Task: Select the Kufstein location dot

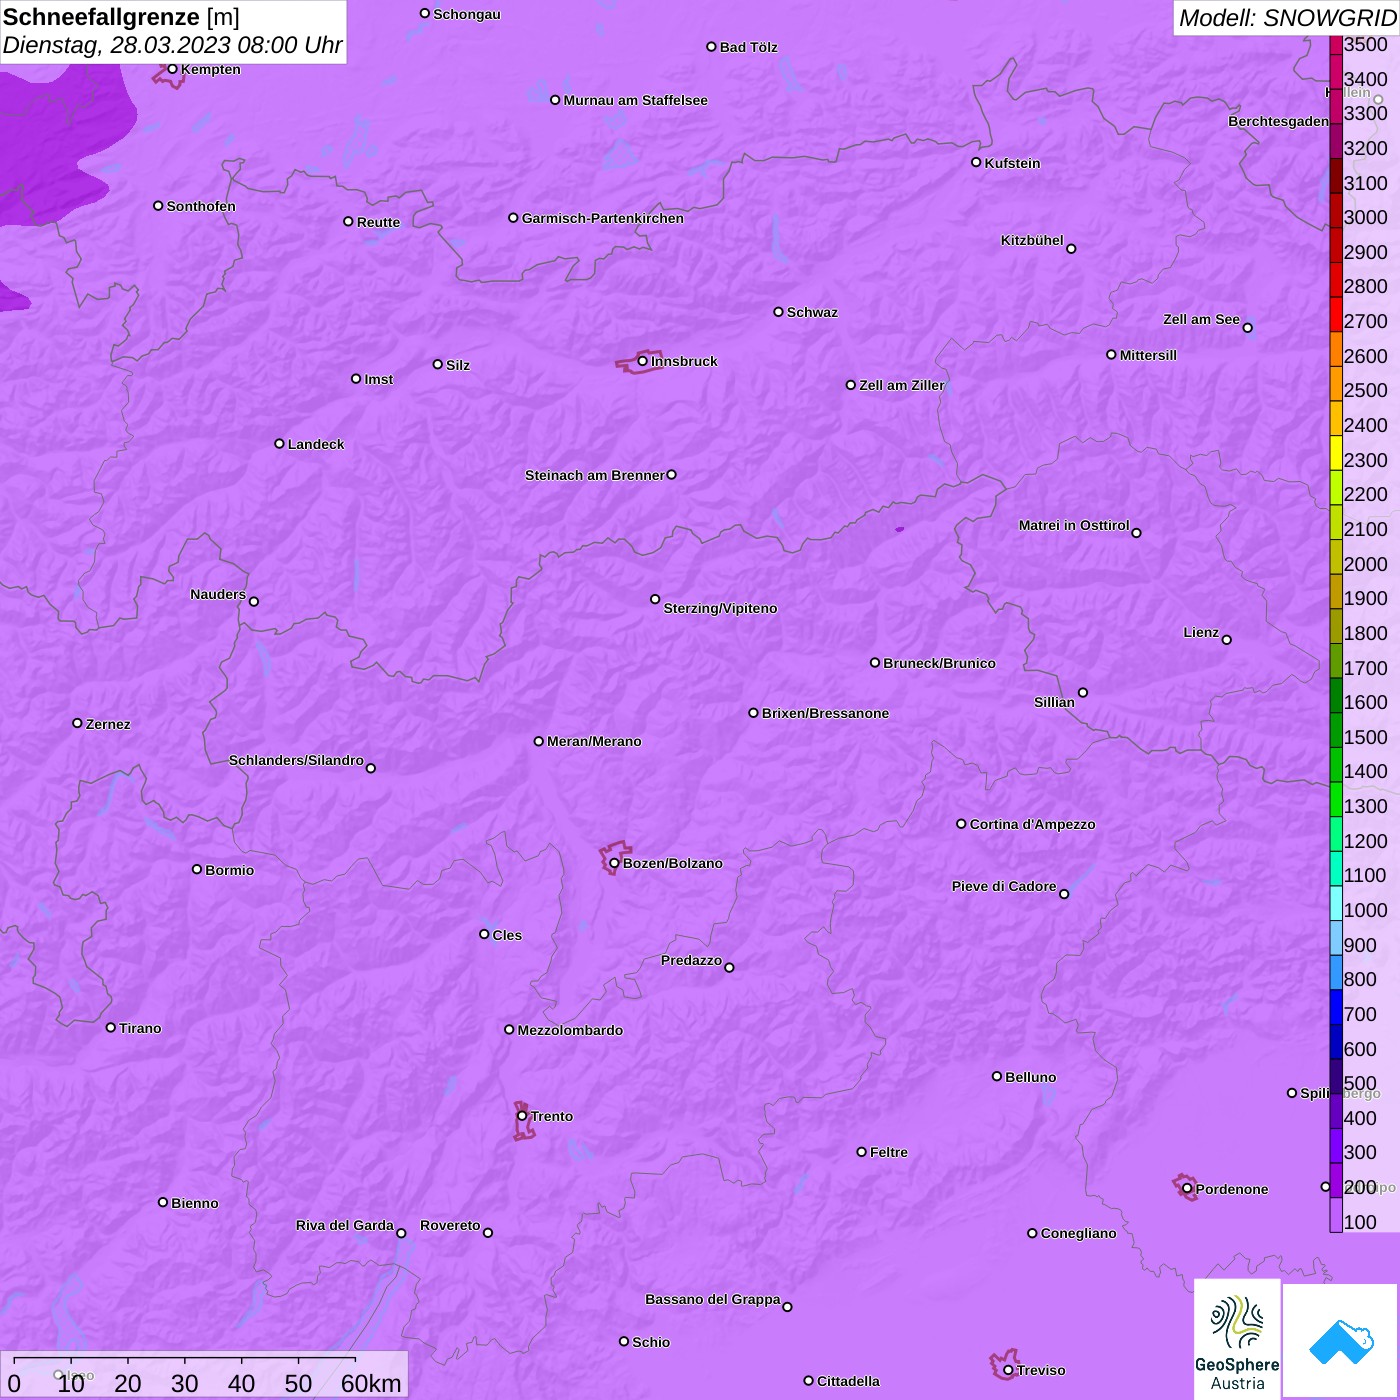Action: coord(976,162)
